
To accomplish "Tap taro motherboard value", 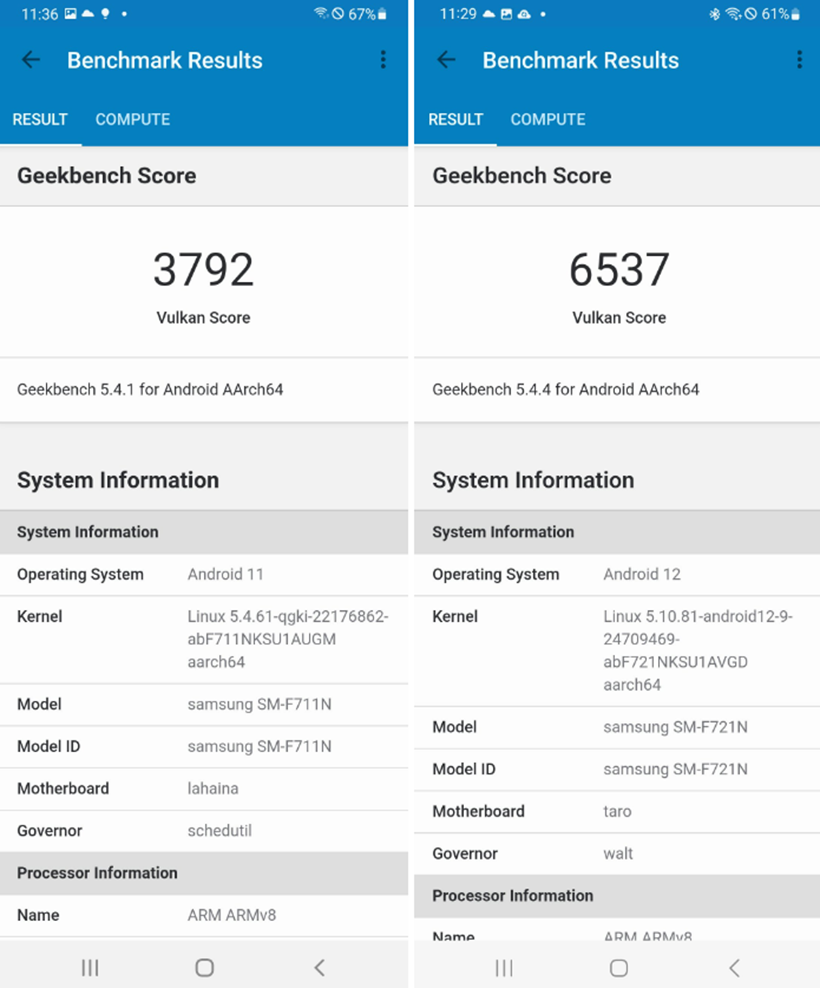I will tap(617, 811).
